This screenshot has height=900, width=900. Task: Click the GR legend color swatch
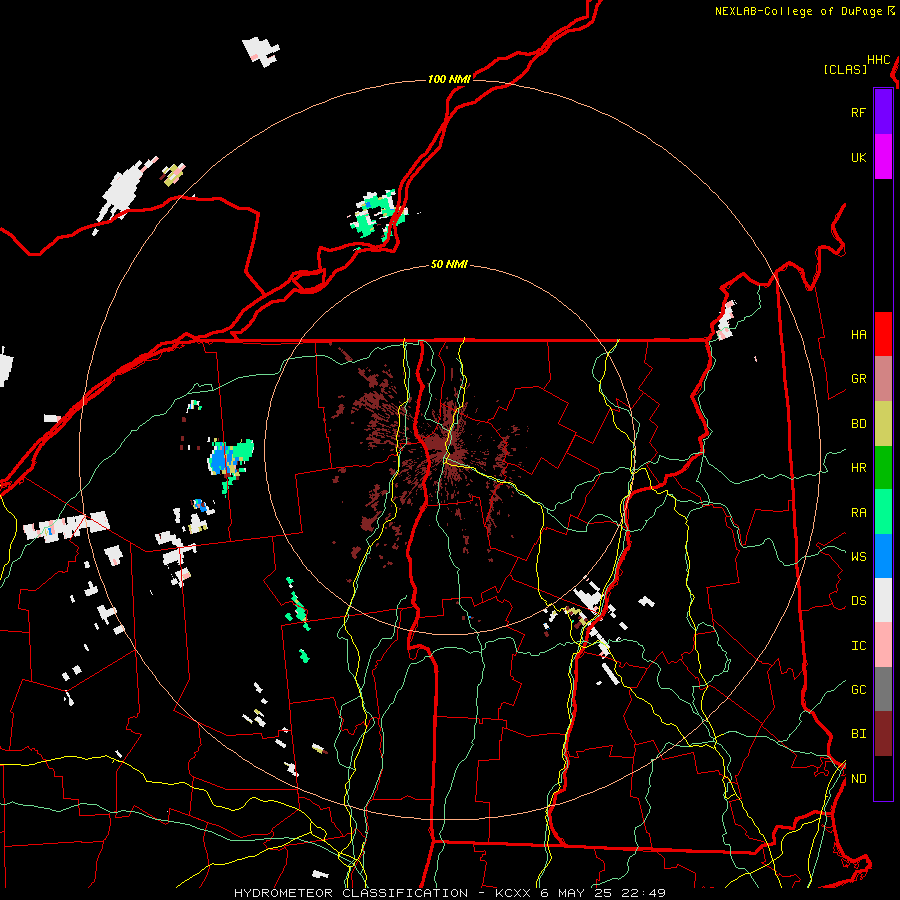[x=883, y=379]
